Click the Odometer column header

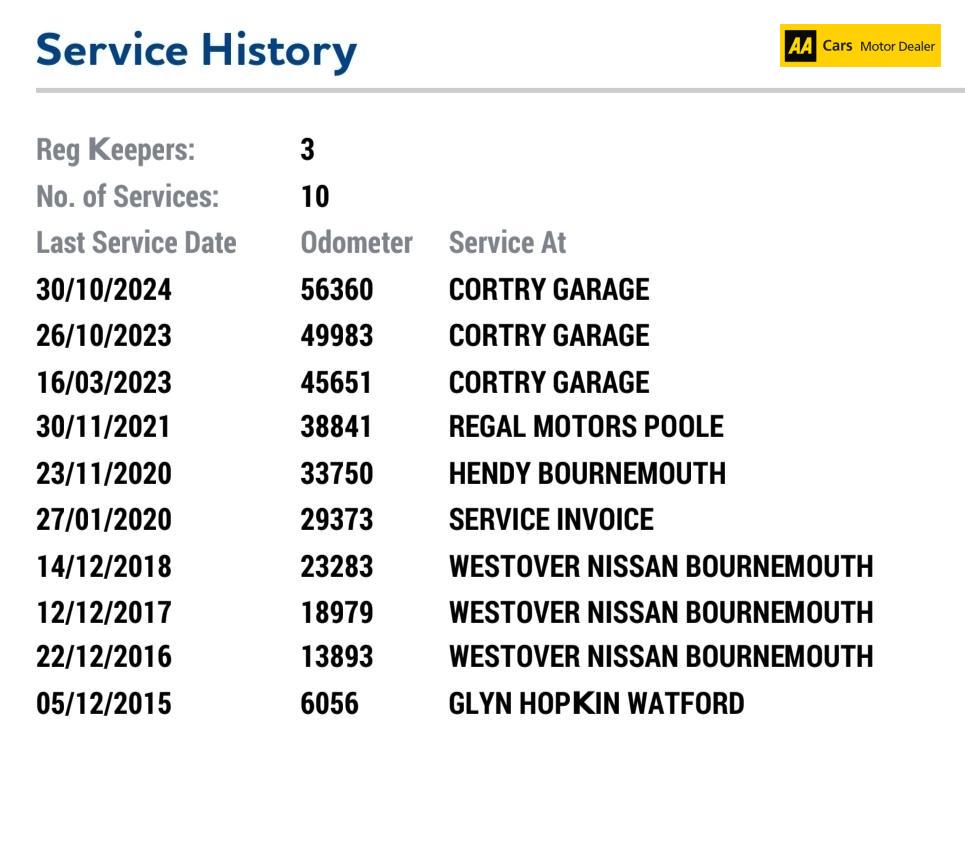[356, 243]
